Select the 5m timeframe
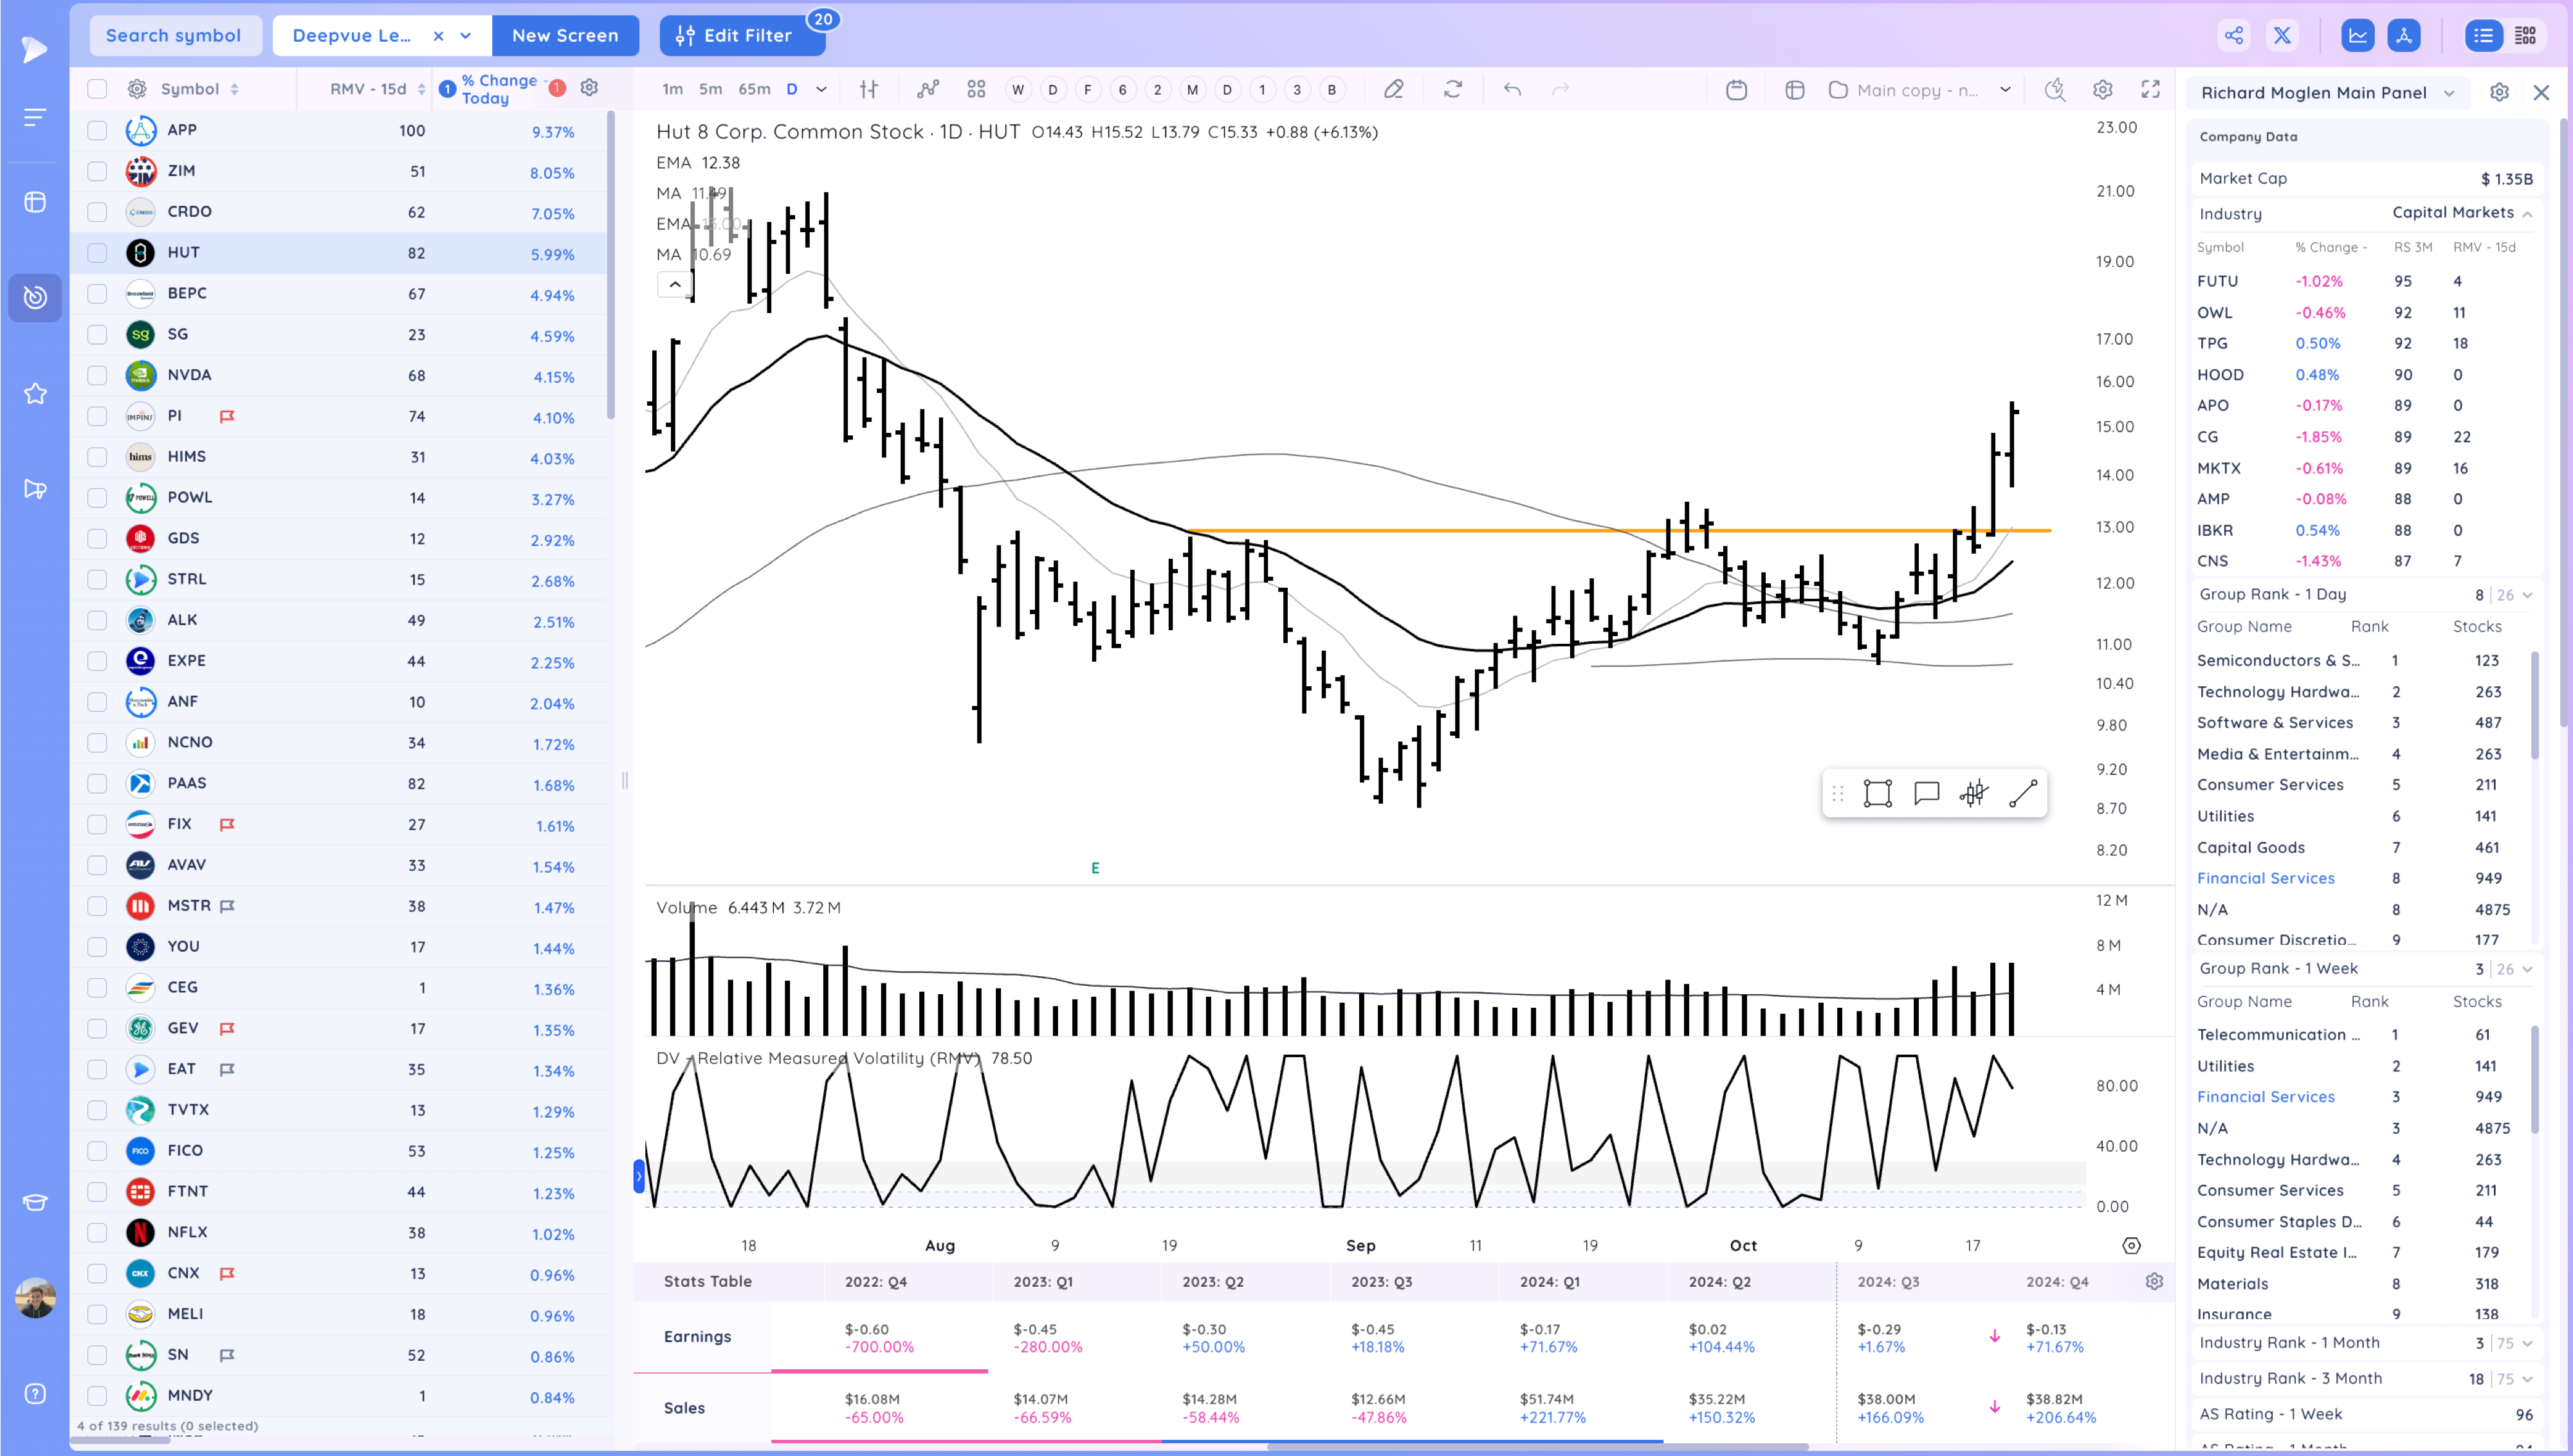Viewport: 2573px width, 1456px height. coord(710,89)
